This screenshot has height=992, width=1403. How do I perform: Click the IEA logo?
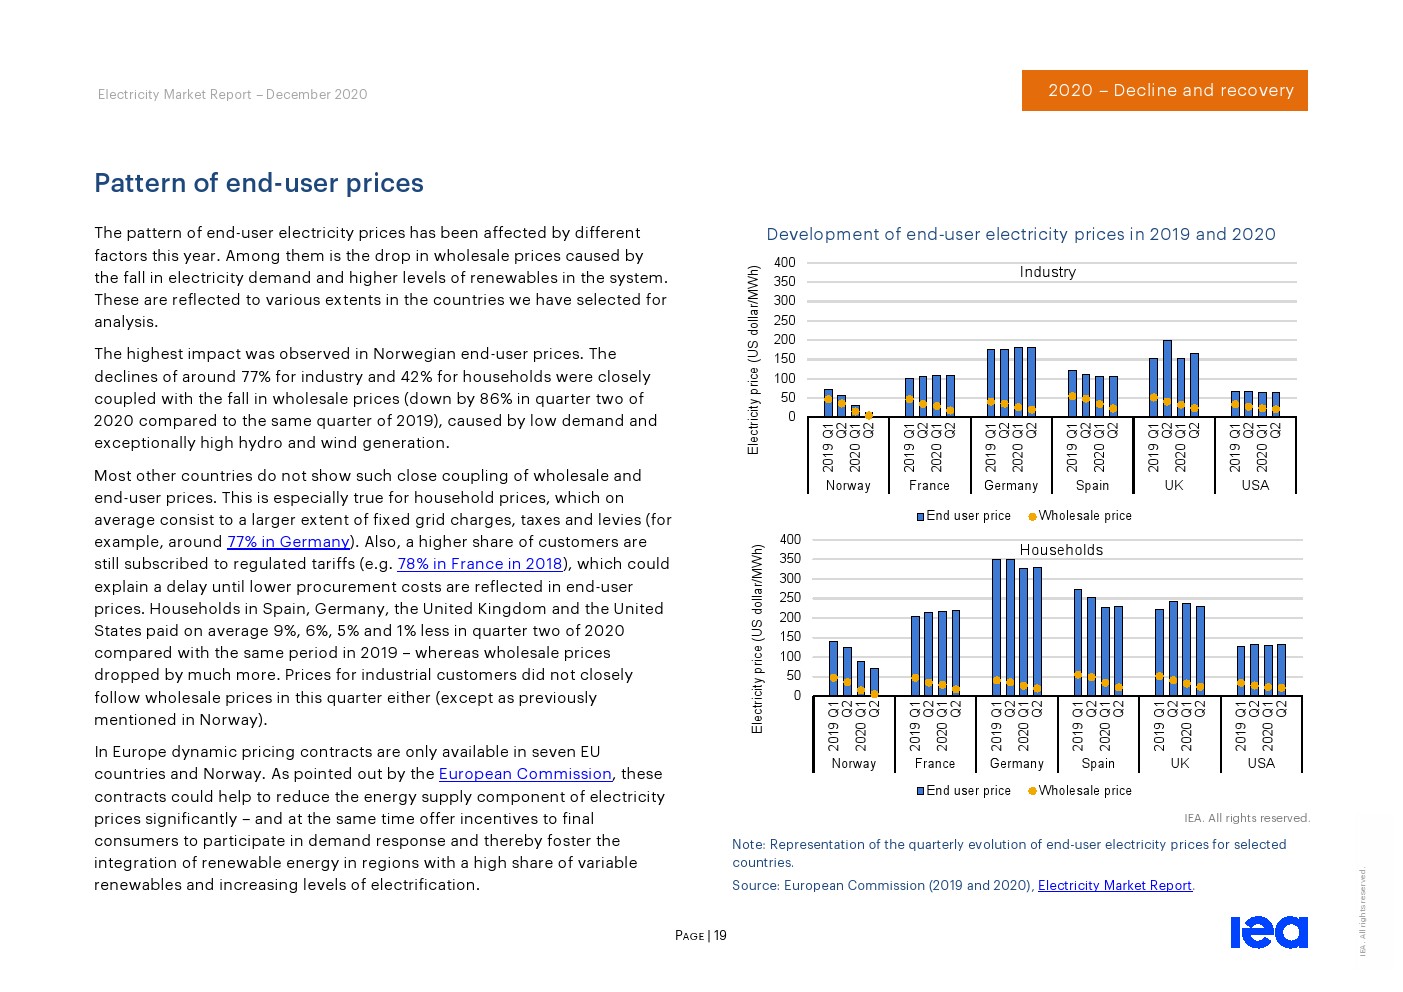tap(1268, 932)
